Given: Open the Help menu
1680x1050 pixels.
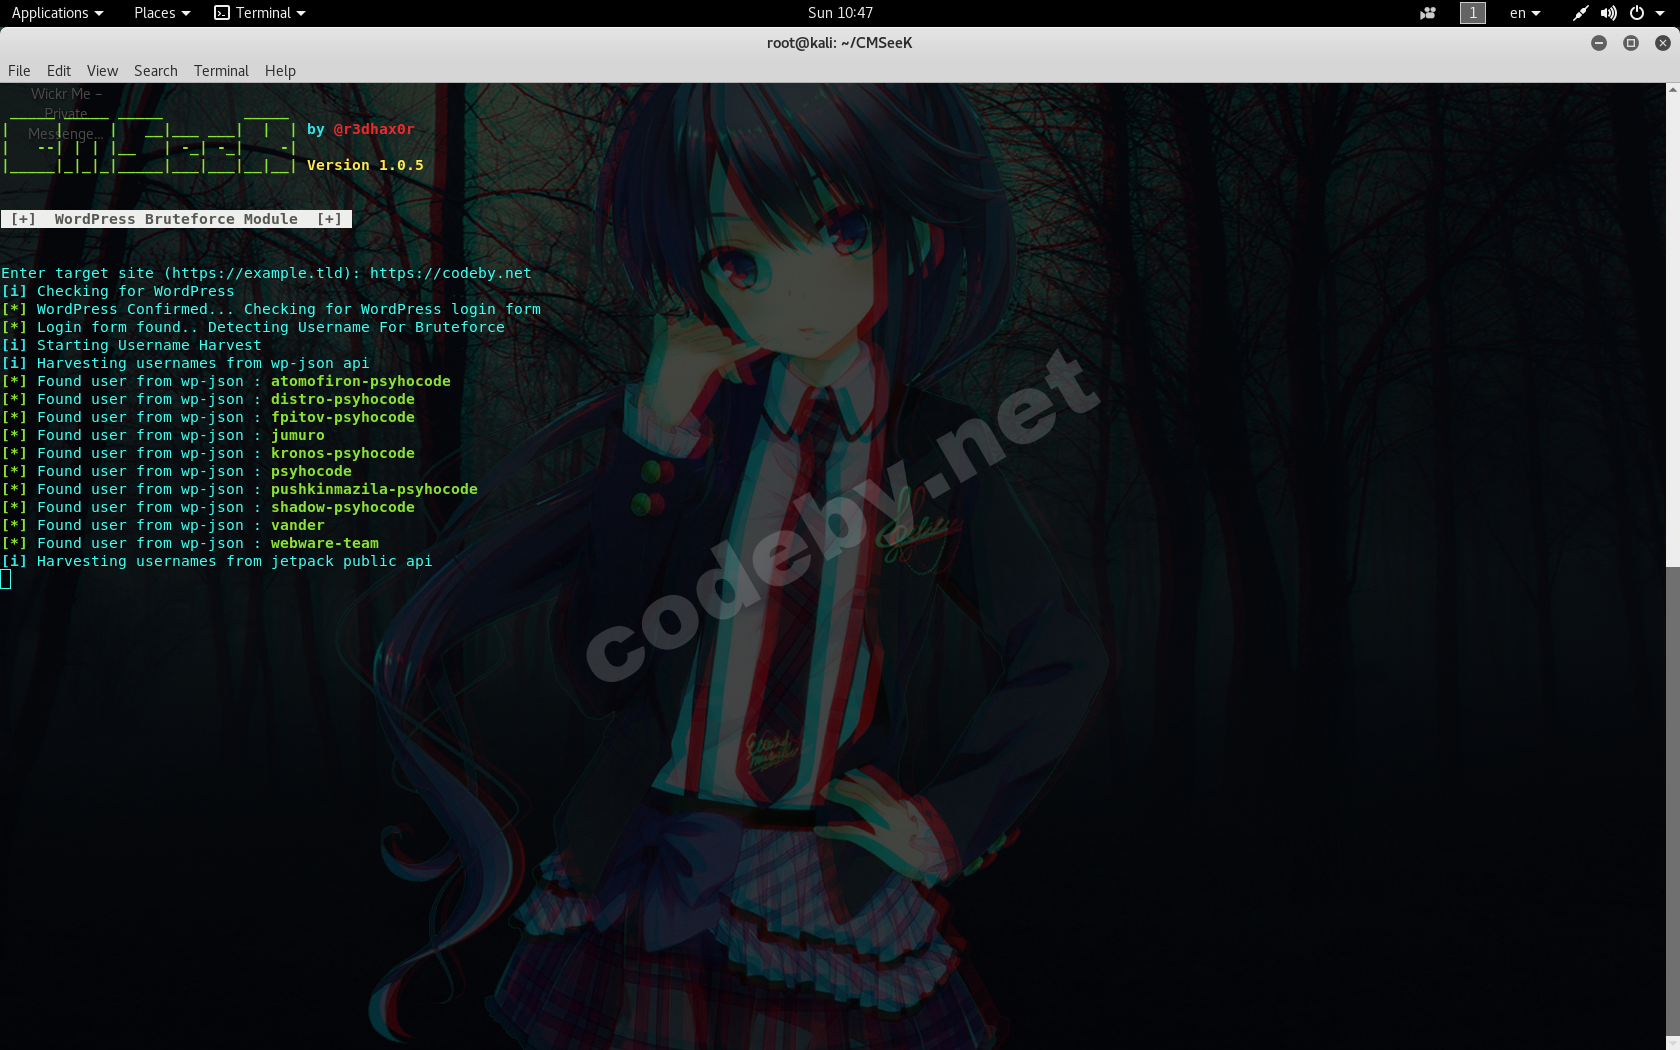Looking at the screenshot, I should click(x=280, y=71).
